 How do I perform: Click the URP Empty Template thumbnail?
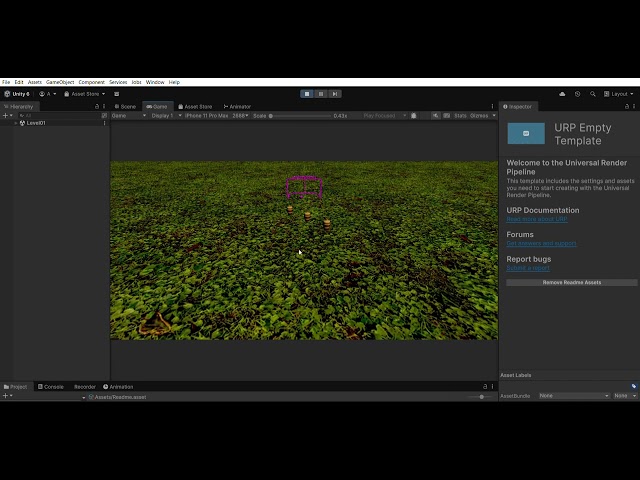[526, 133]
